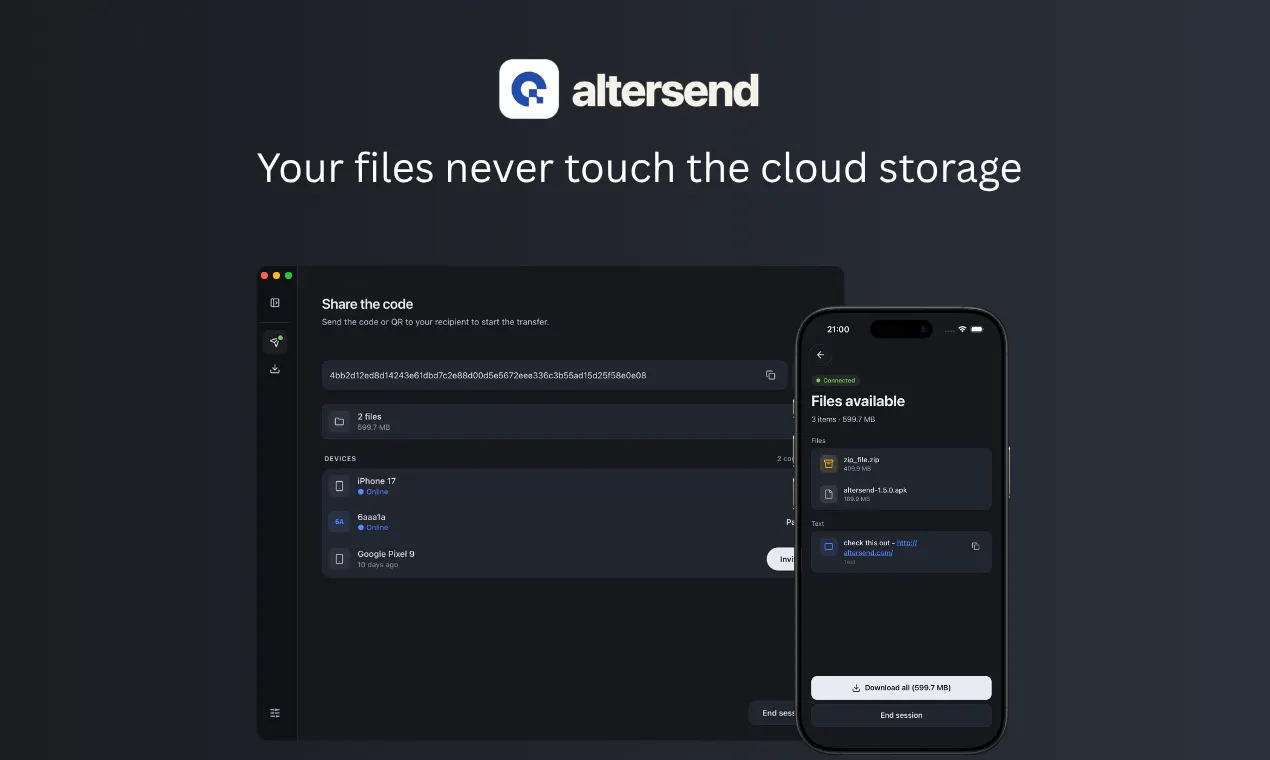
Task: Click the 6A avatar badge
Action: click(x=339, y=521)
